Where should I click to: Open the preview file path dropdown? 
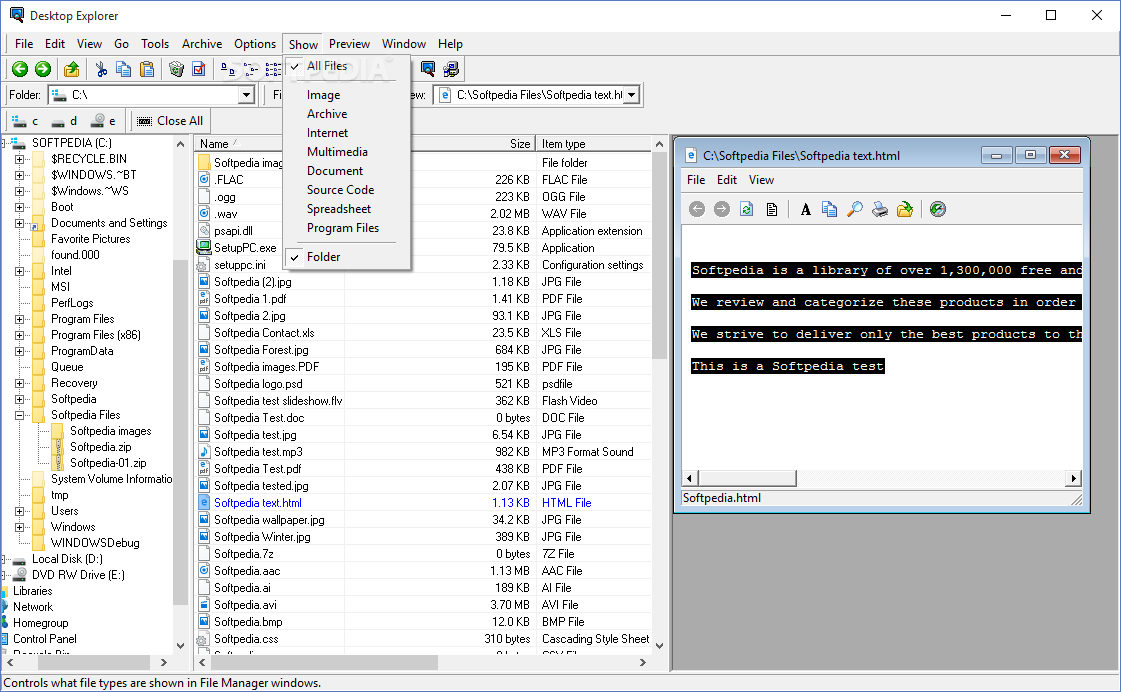[631, 94]
